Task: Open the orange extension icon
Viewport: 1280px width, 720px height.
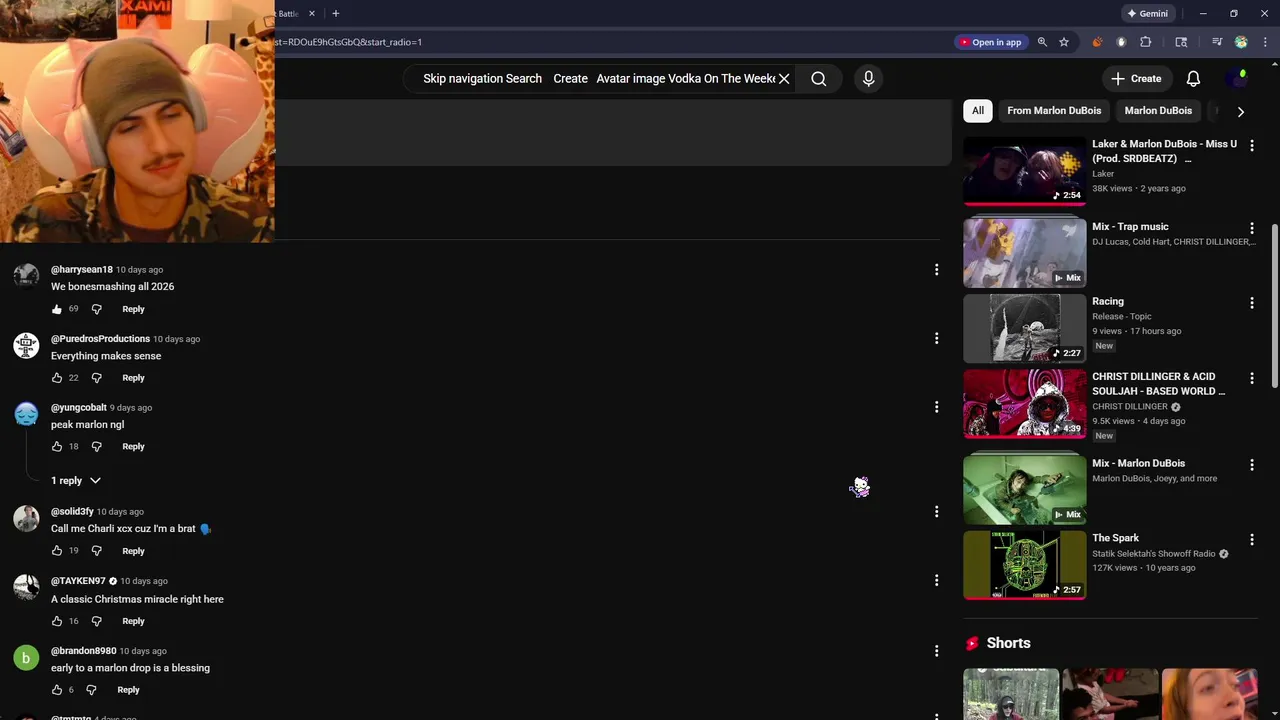Action: (x=1097, y=42)
